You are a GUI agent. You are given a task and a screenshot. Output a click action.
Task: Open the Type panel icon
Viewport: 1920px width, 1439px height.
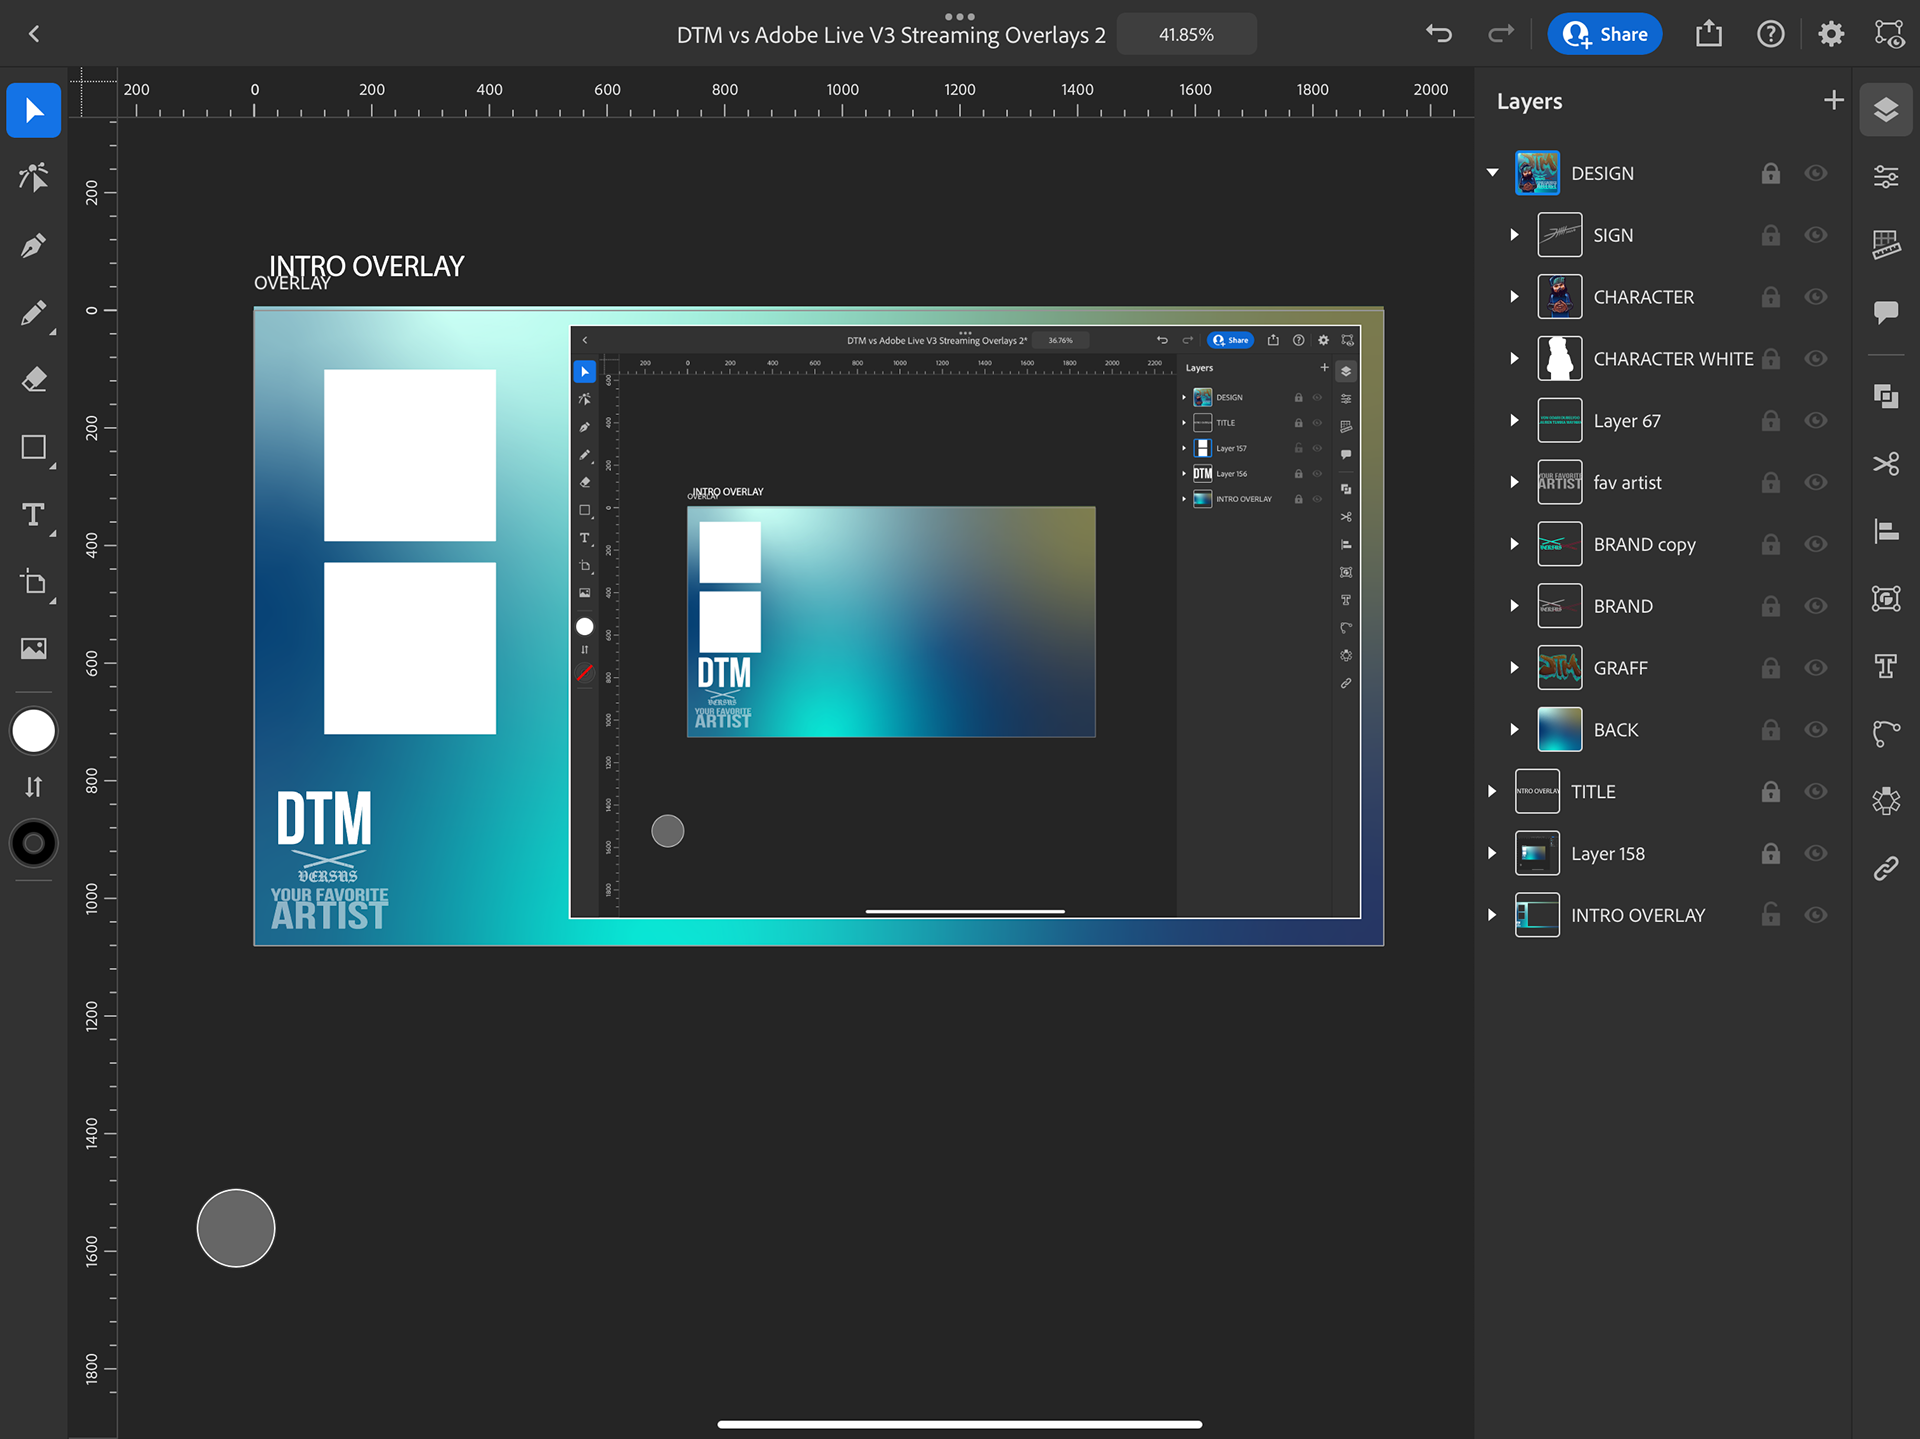pos(1886,666)
